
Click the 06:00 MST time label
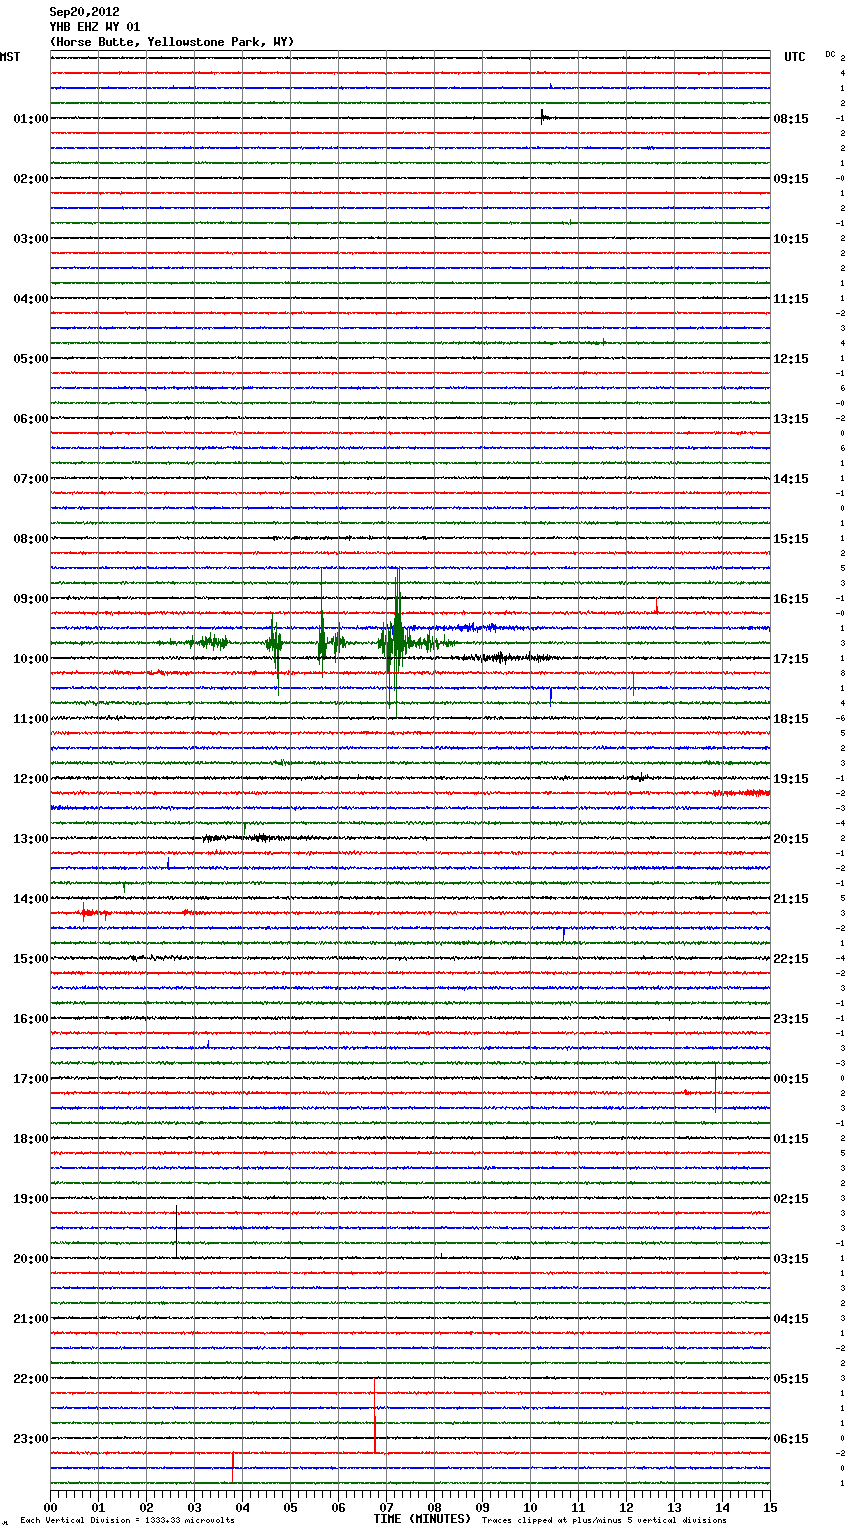[31, 419]
